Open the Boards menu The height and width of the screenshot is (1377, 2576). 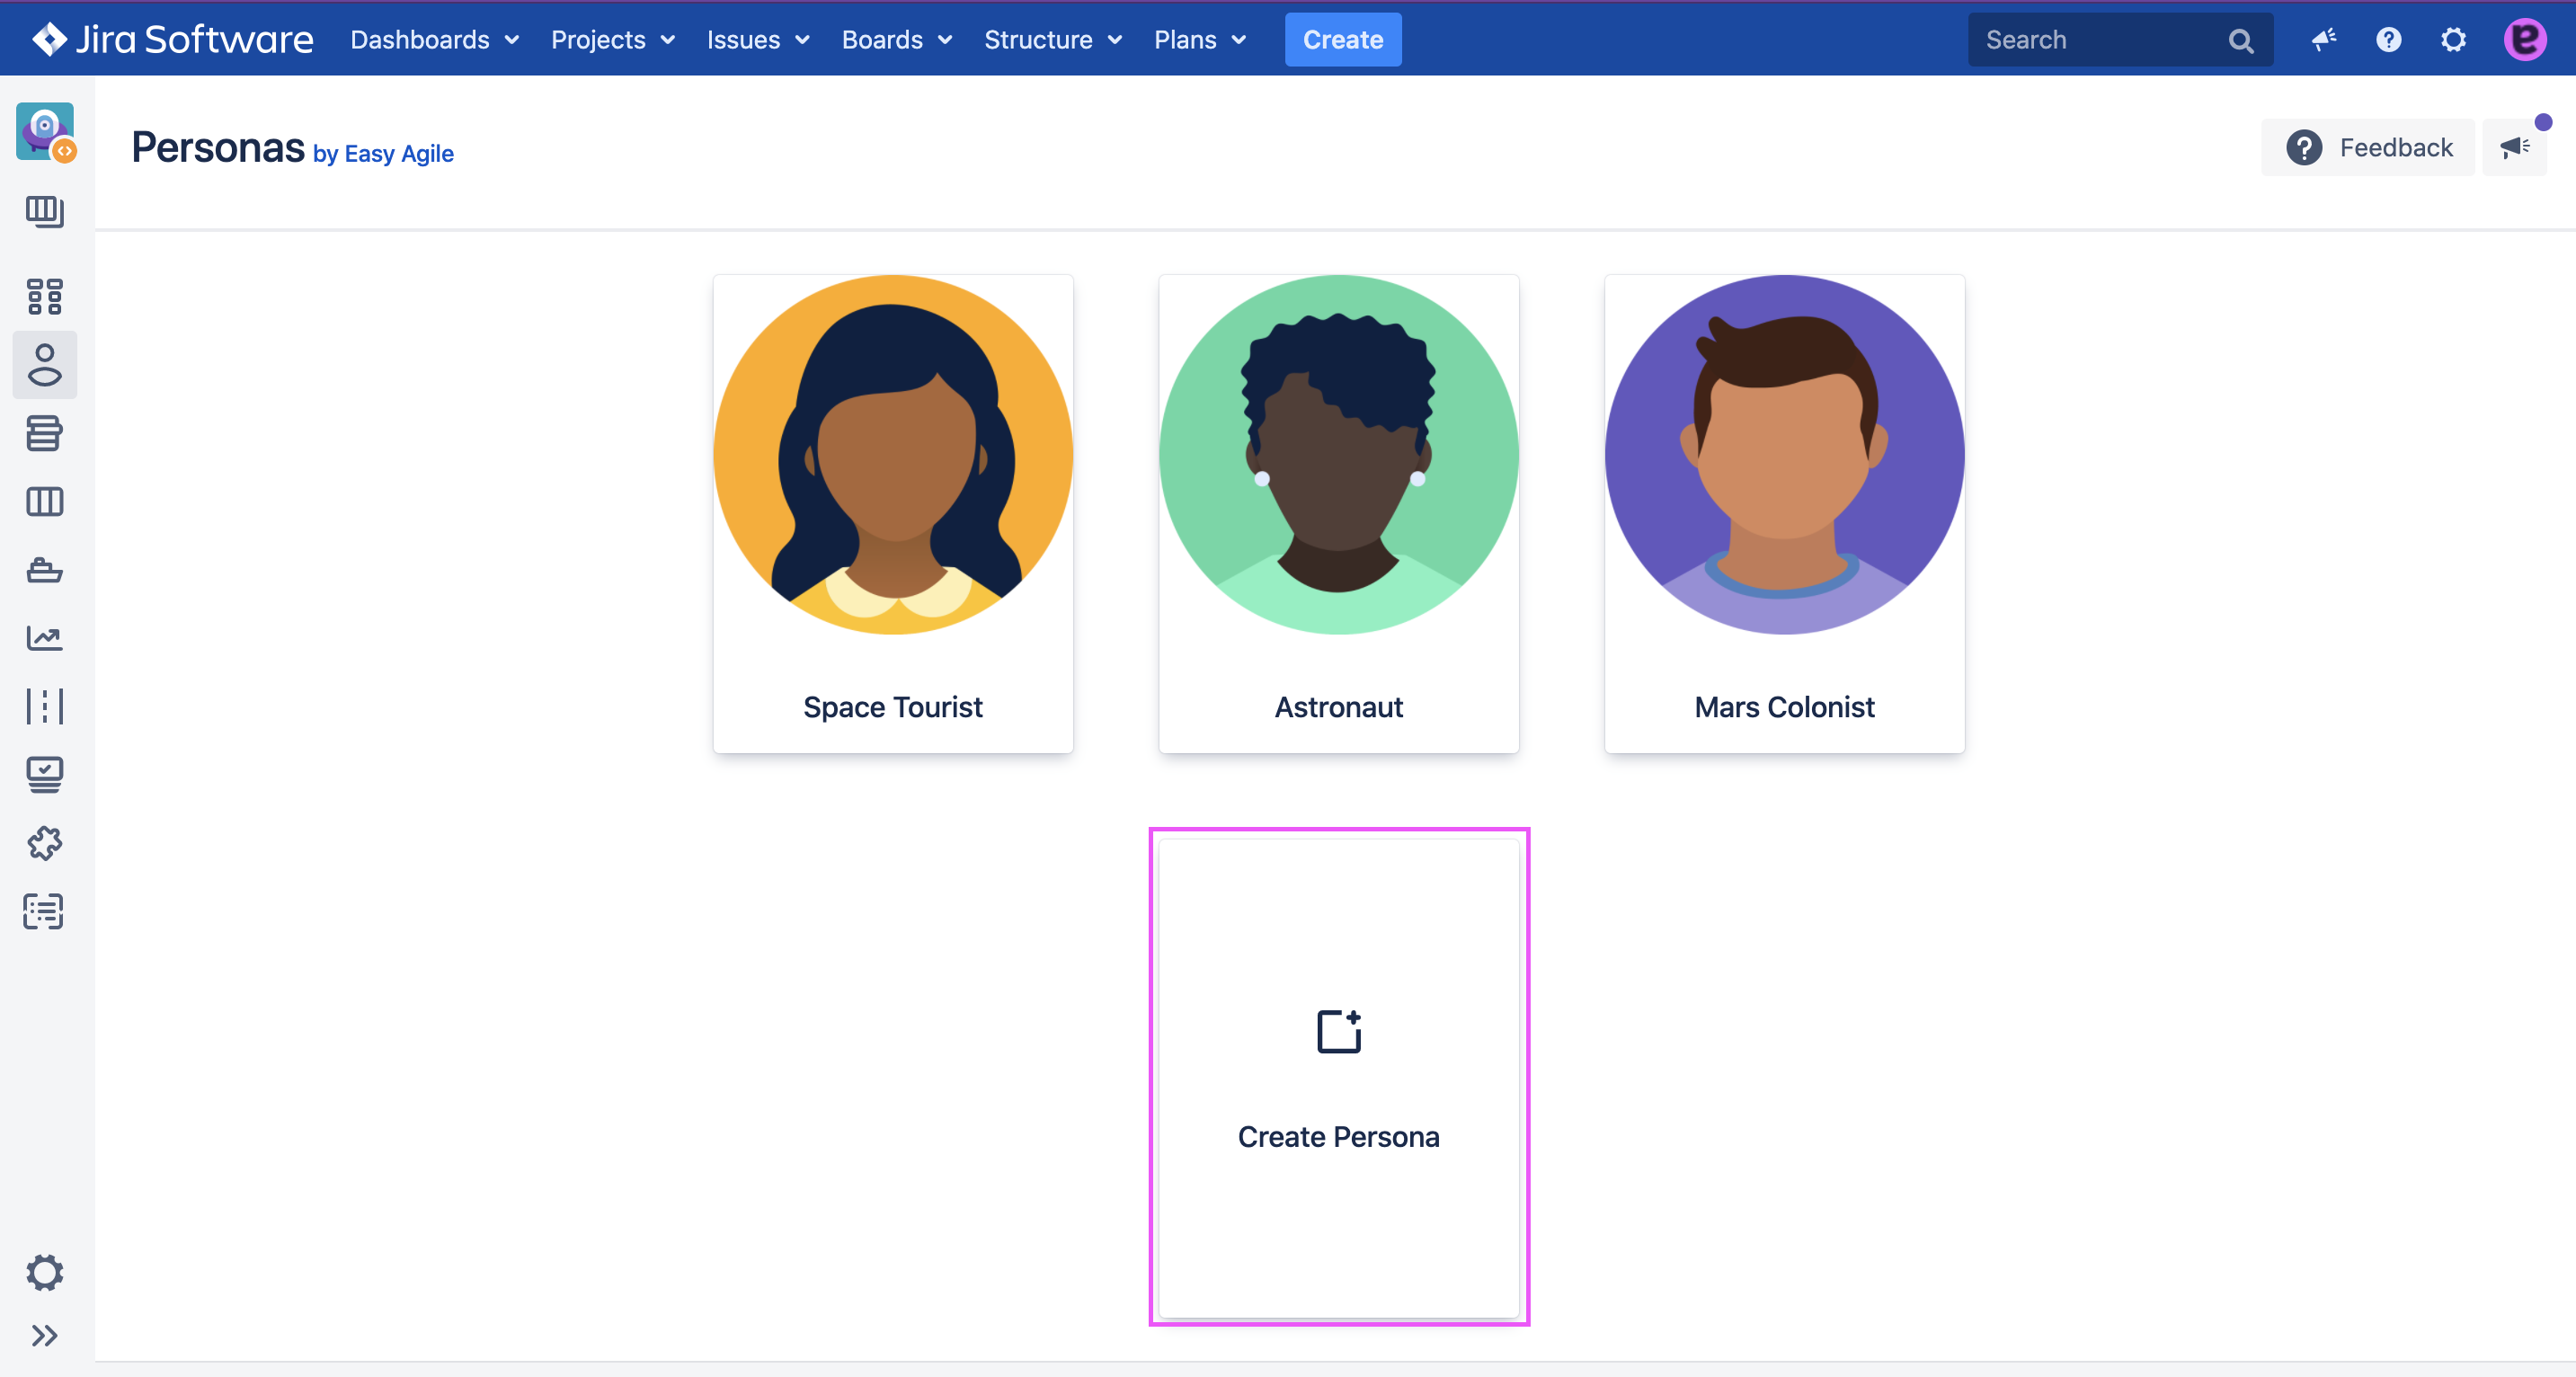[896, 40]
